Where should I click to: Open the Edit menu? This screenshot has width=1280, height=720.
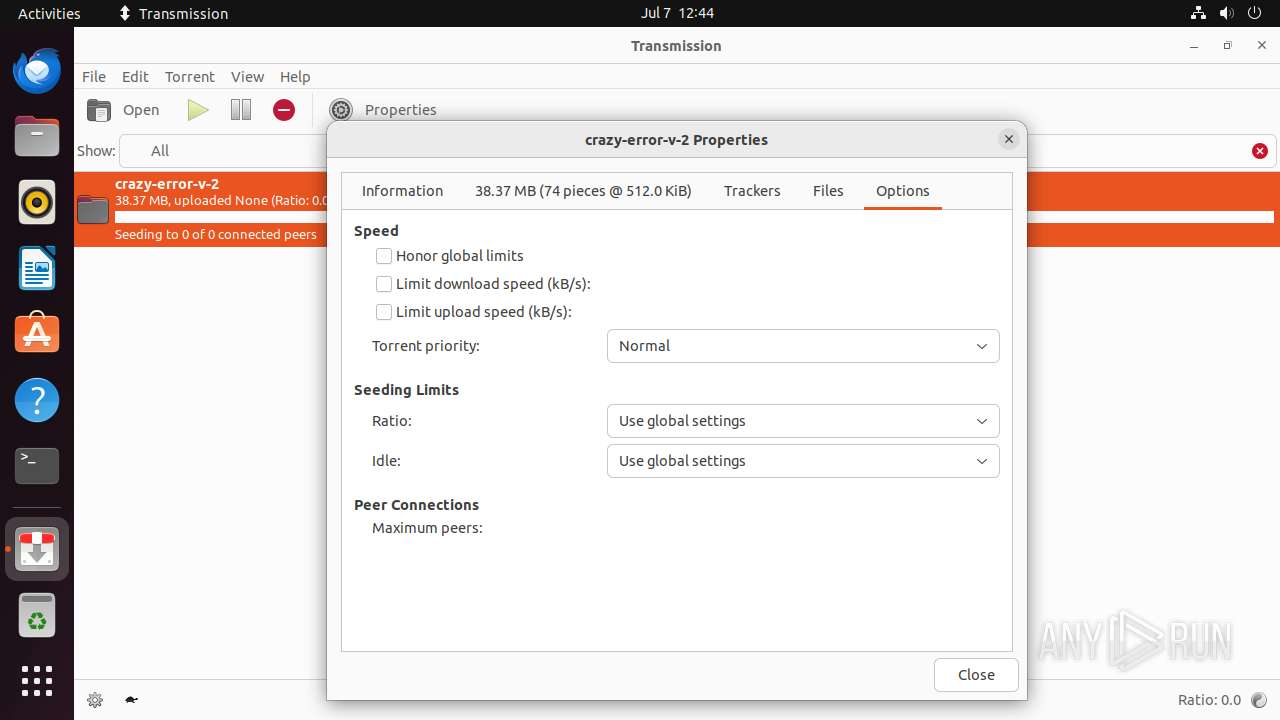click(135, 77)
